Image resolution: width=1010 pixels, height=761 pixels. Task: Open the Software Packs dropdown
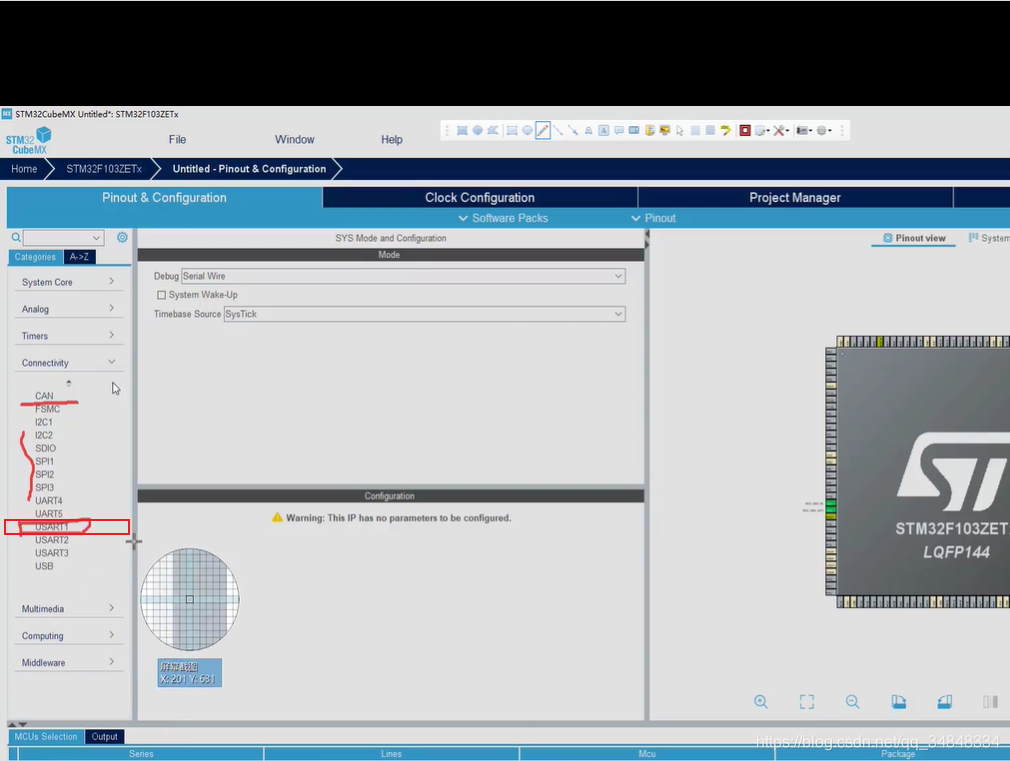[503, 218]
